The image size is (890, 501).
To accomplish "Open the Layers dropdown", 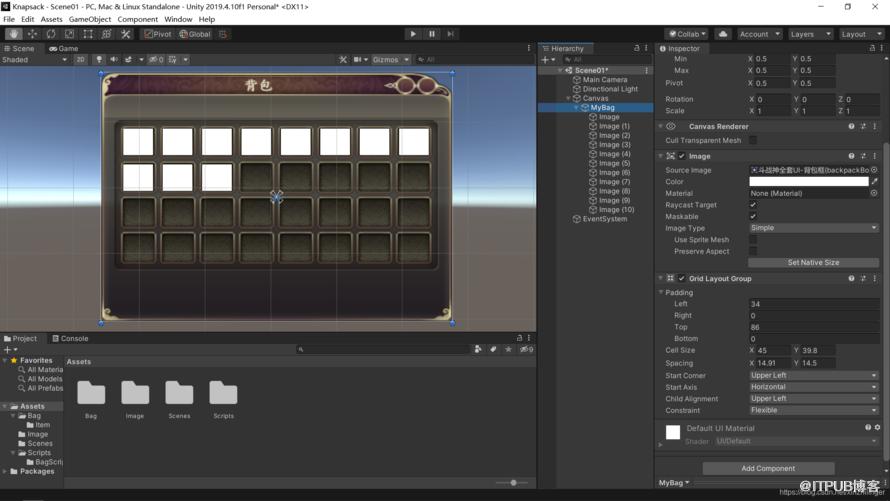I will coord(810,34).
